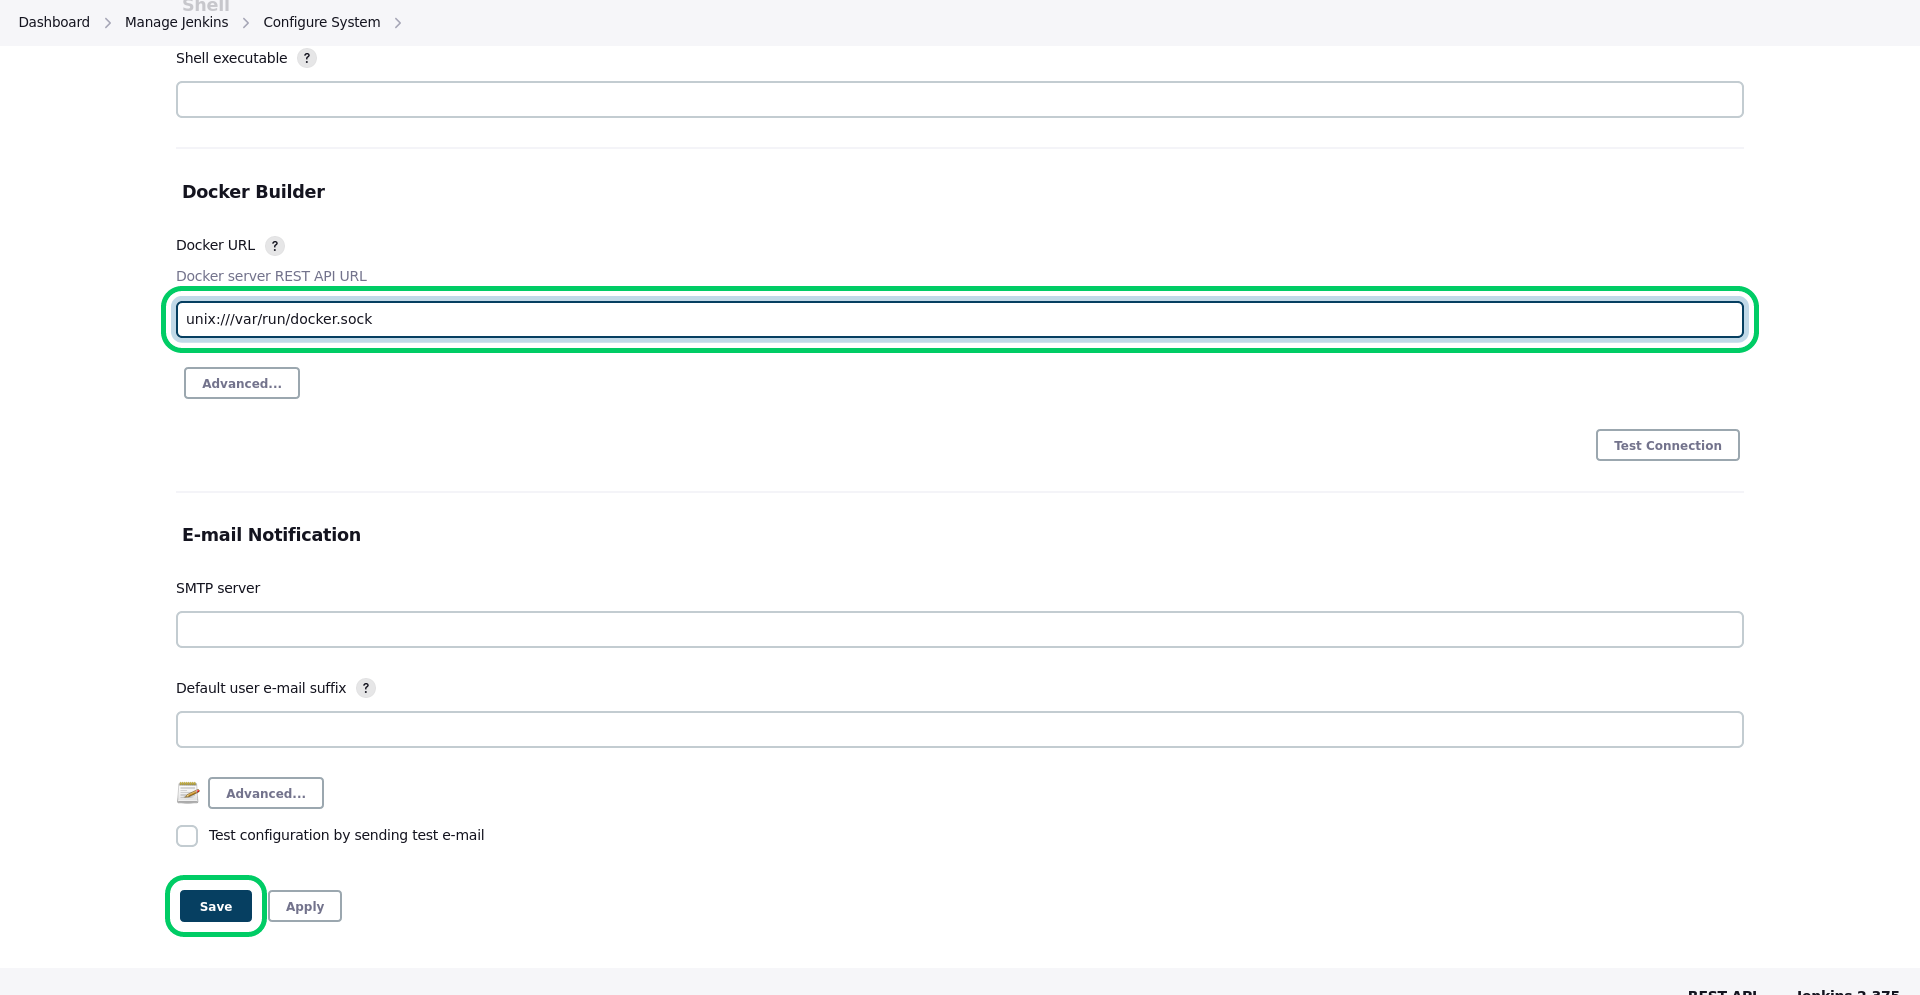This screenshot has width=1920, height=995.
Task: Enable test configuration by sending test e-mail
Action: [187, 836]
